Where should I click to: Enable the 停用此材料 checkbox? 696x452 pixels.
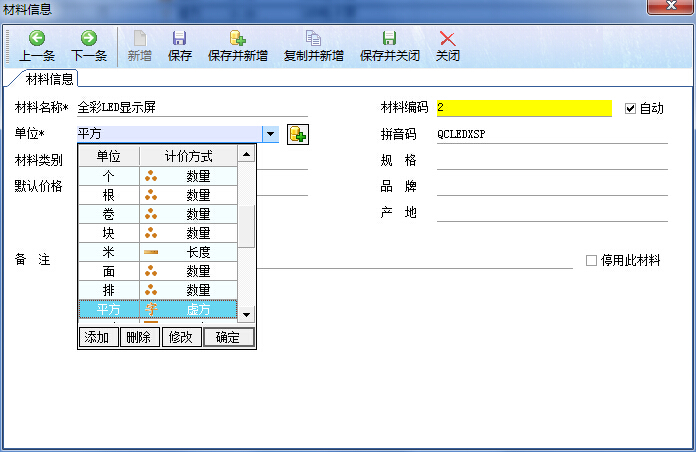pos(591,260)
